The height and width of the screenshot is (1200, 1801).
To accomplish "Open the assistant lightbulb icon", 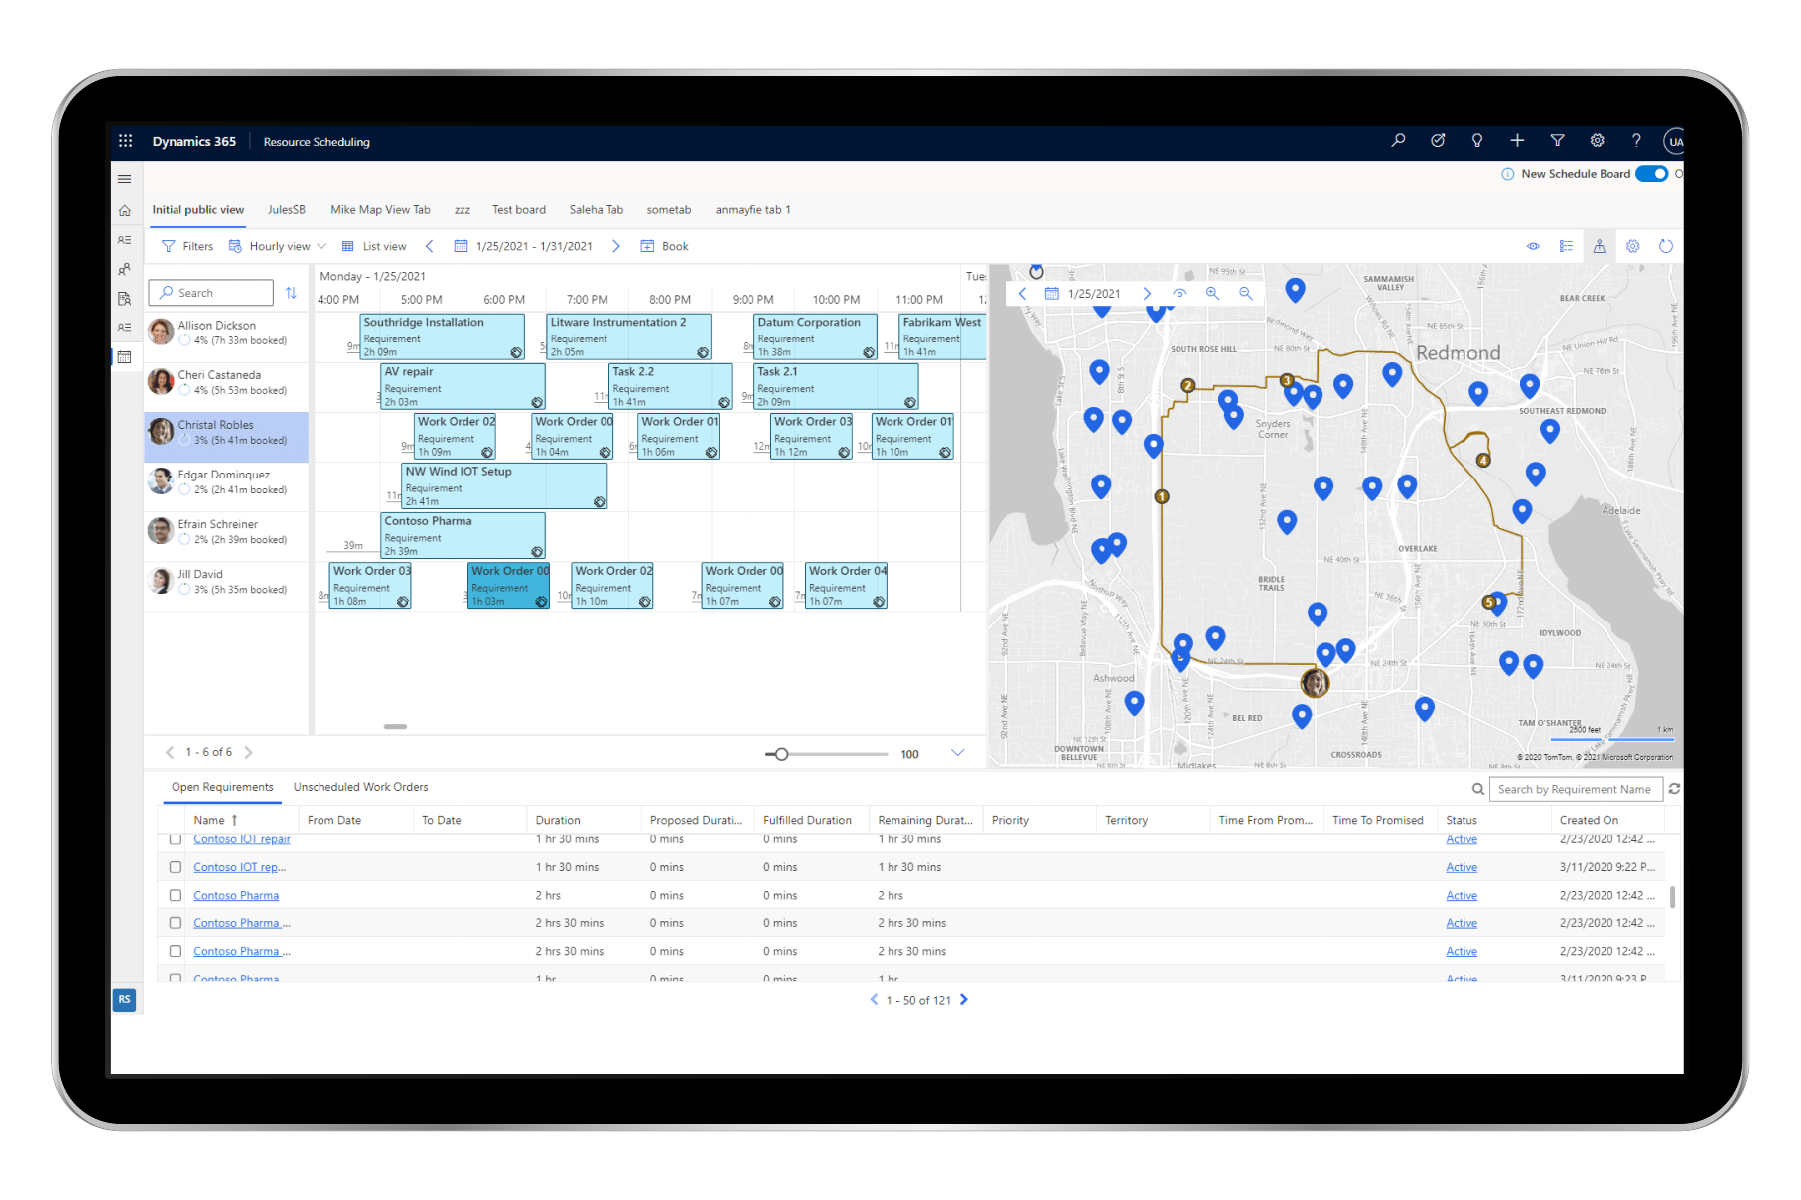I will pos(1477,141).
